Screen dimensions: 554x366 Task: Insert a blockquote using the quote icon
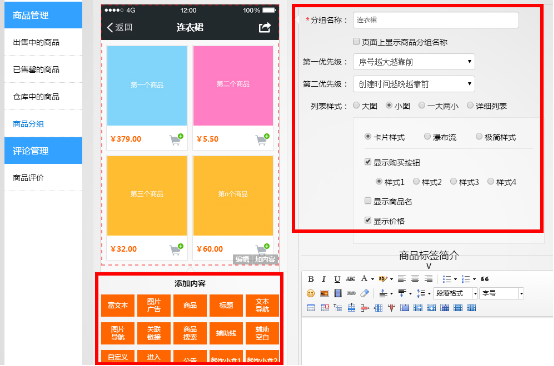point(485,279)
